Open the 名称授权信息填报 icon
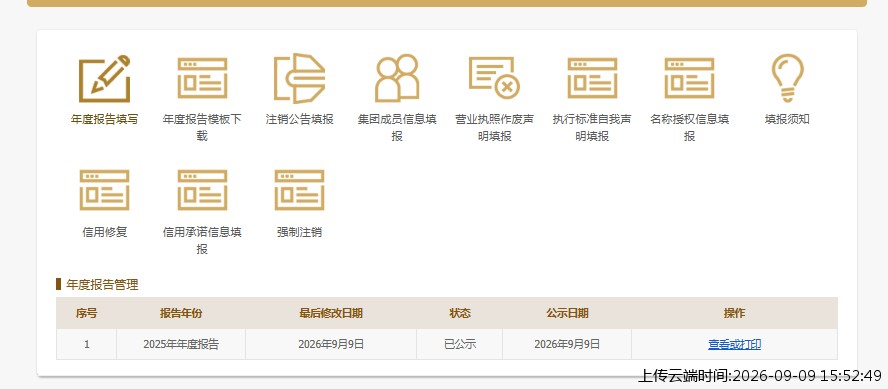 click(x=689, y=78)
